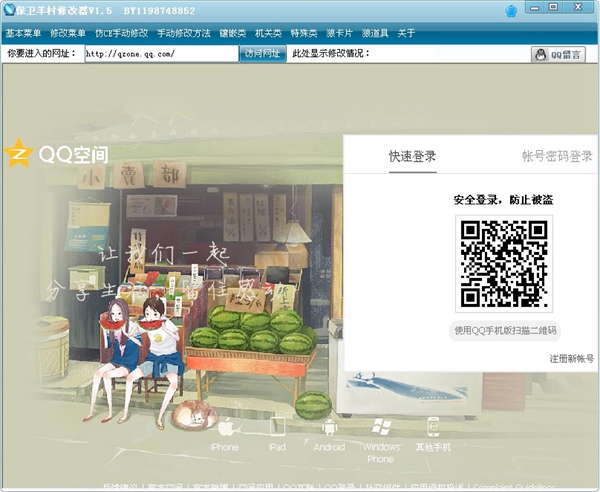Click the Android robot icon

[x=329, y=427]
